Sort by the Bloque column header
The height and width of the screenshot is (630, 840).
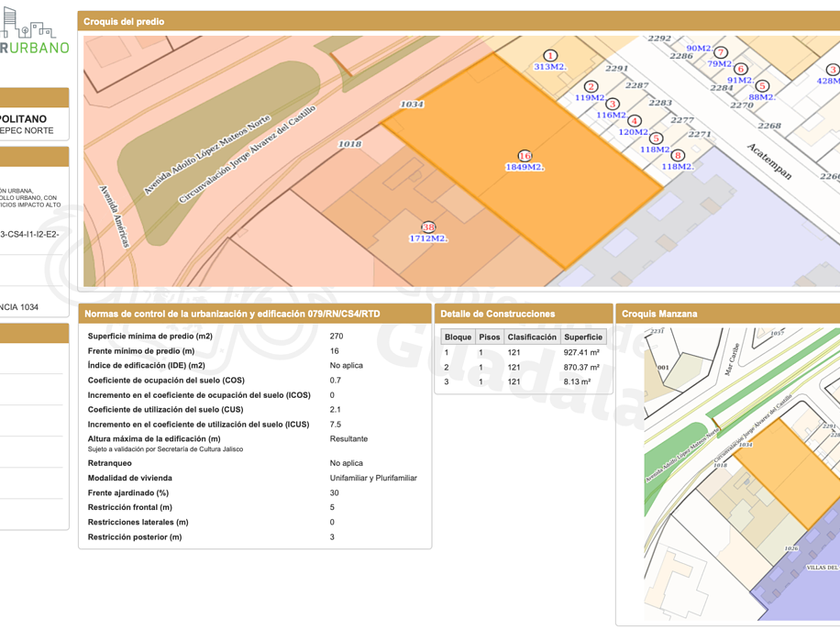click(x=457, y=337)
